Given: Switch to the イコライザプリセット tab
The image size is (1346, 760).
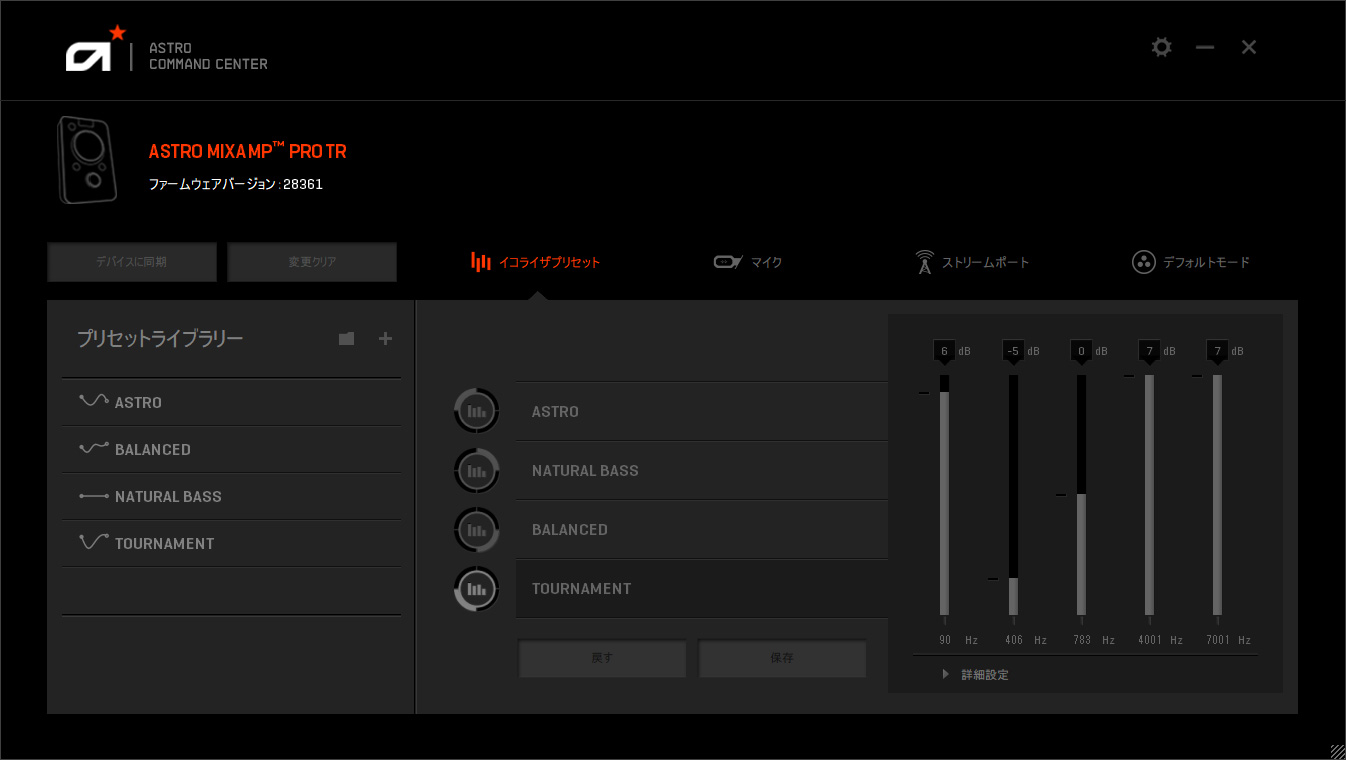Looking at the screenshot, I should pyautogui.click(x=537, y=262).
